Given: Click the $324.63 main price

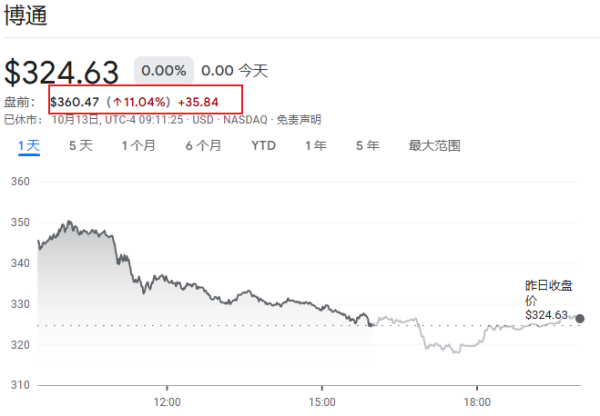Looking at the screenshot, I should [x=62, y=73].
